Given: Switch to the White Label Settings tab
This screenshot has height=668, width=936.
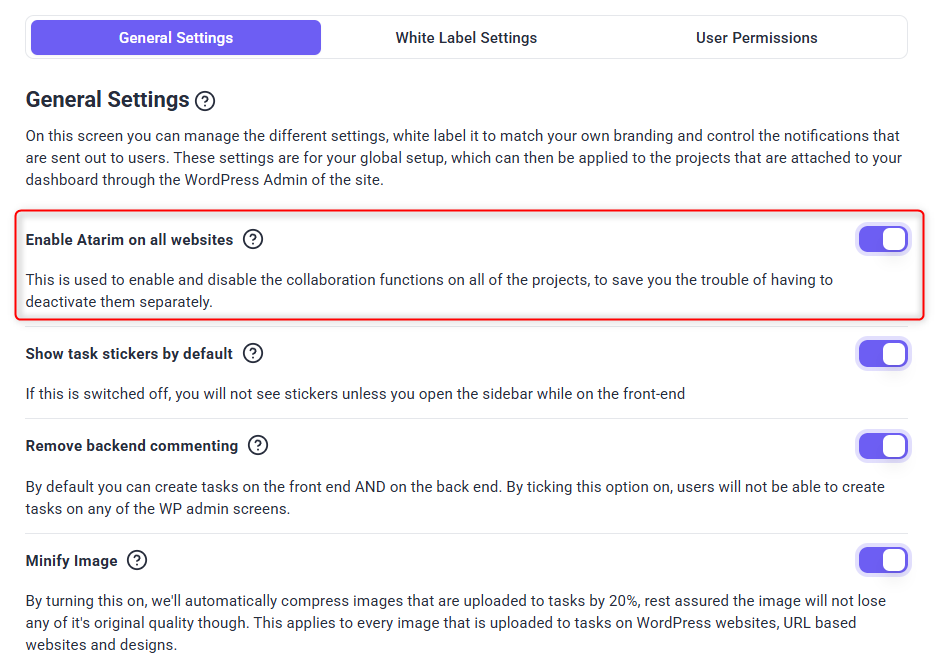Looking at the screenshot, I should coord(466,38).
